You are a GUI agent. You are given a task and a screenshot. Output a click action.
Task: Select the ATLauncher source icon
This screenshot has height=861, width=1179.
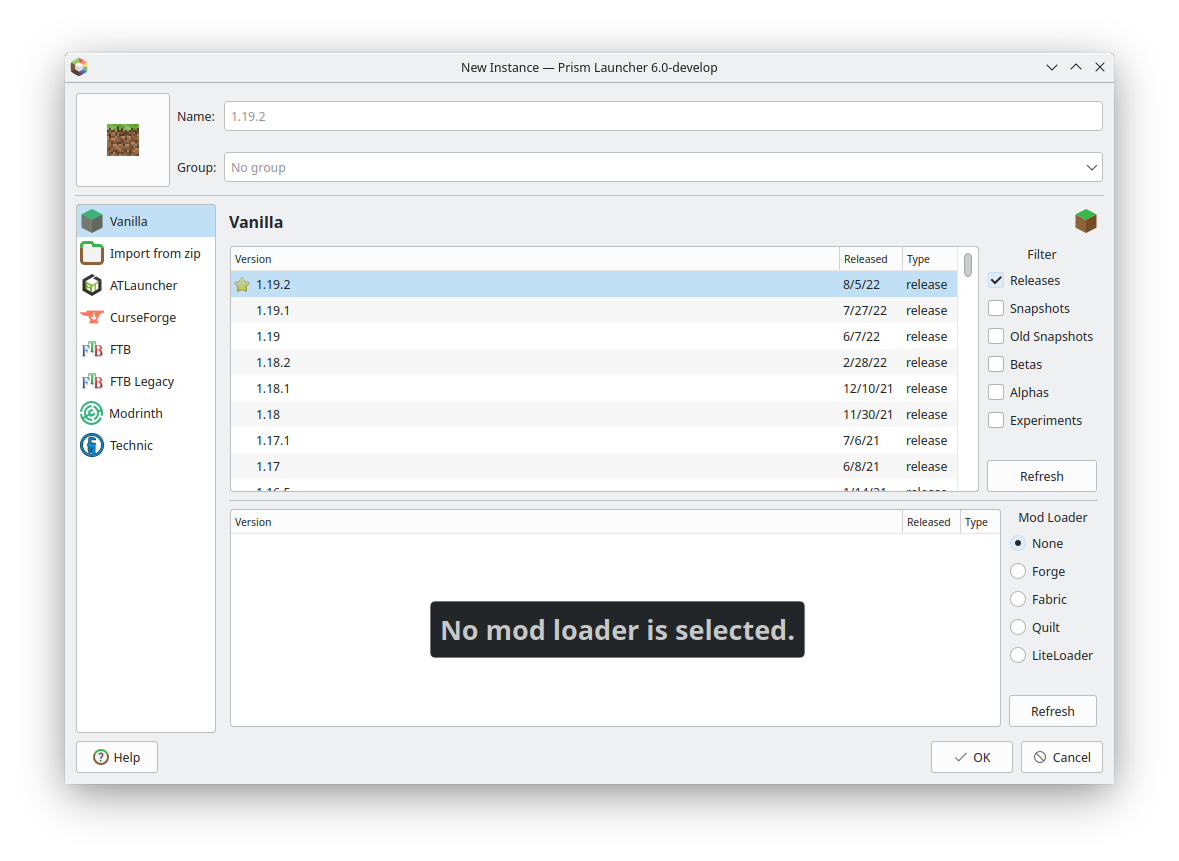point(92,285)
